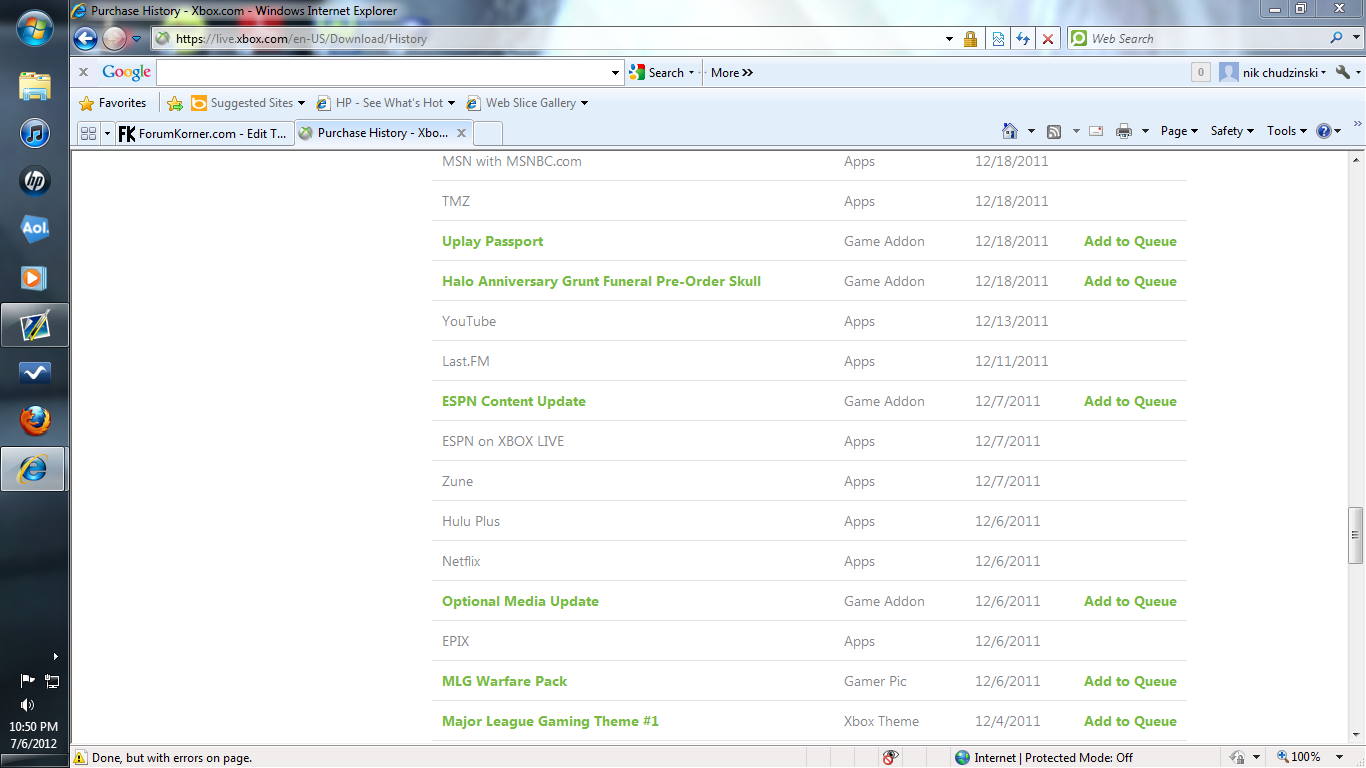Screen dimensions: 1366x768
Task: Click the Add to Favorites Bar icon
Action: pos(175,103)
